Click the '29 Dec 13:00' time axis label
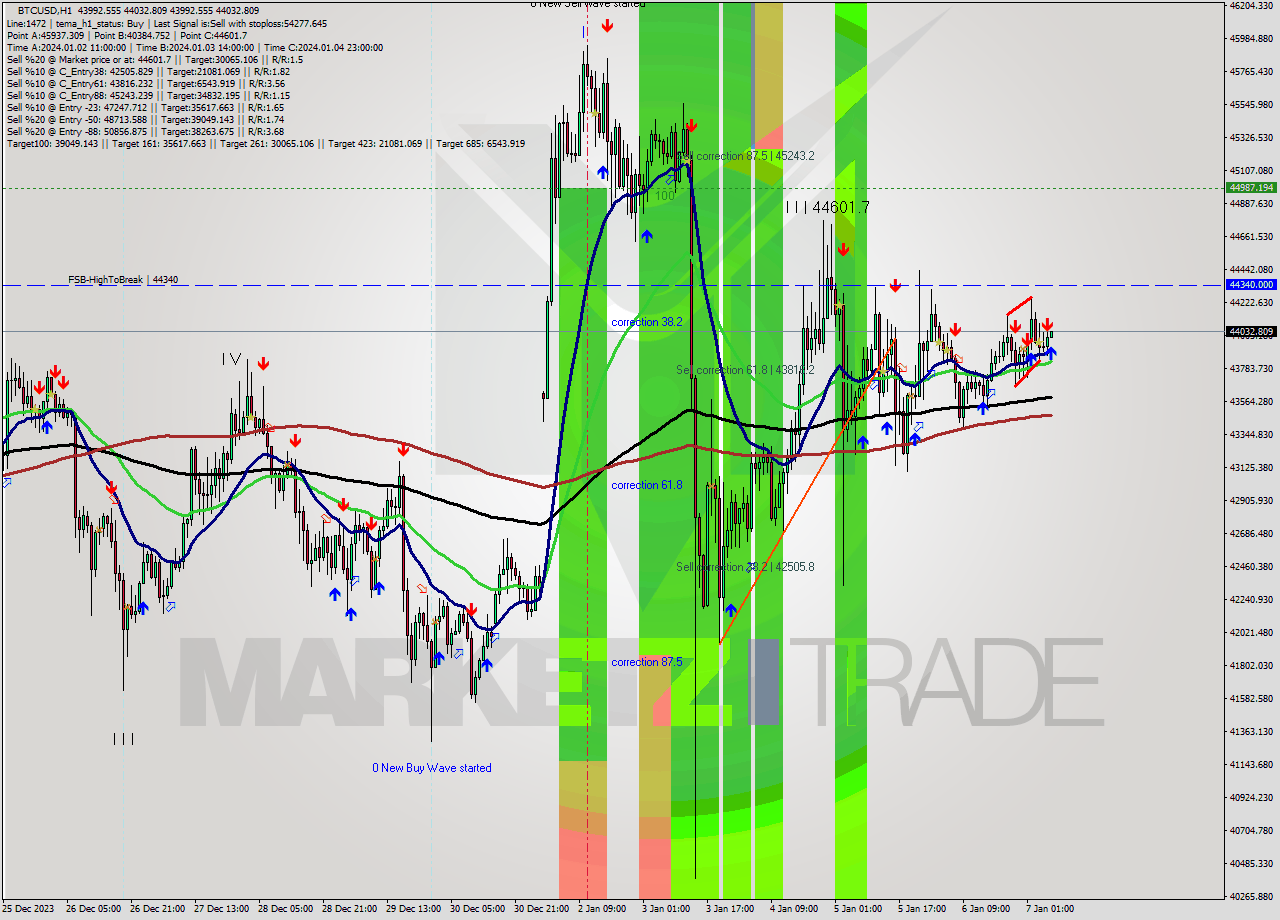 coord(414,909)
